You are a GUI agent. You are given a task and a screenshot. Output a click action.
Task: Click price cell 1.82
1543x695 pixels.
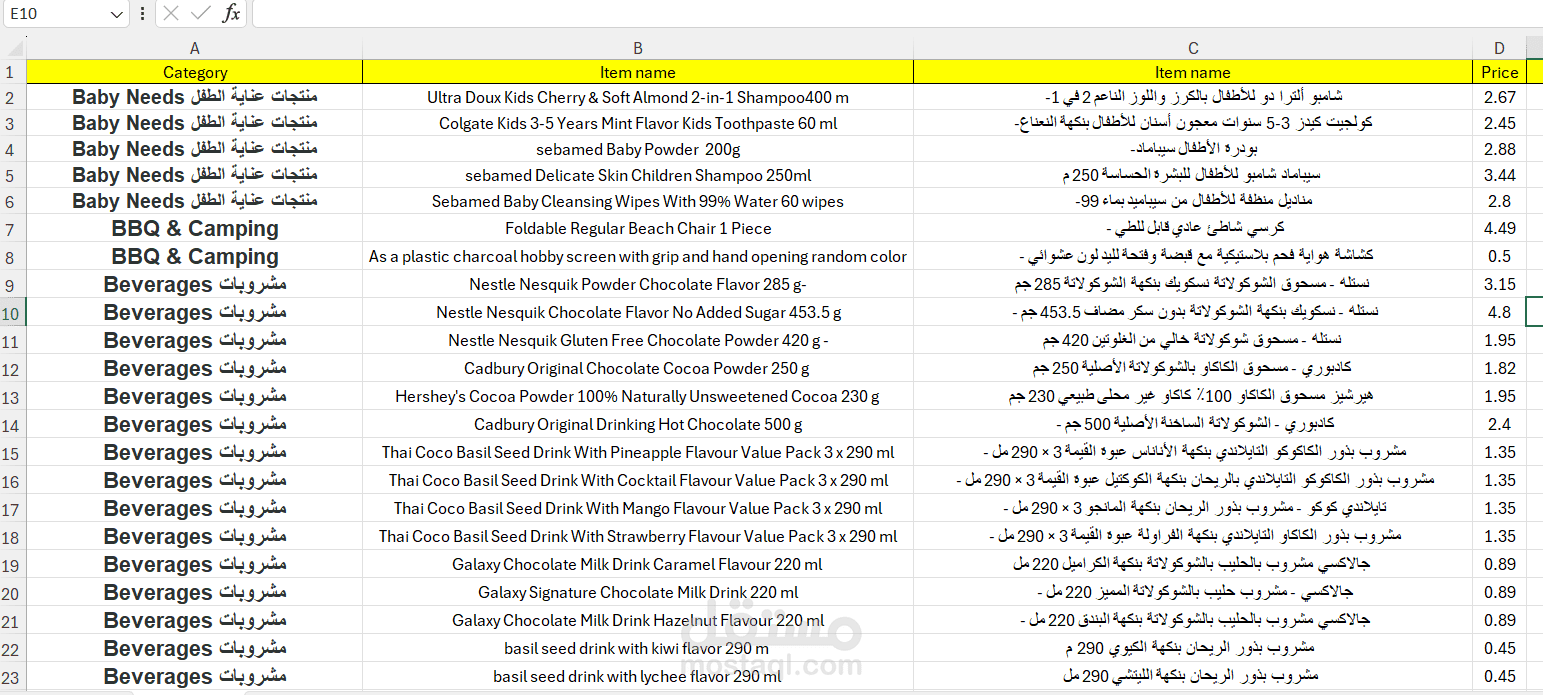click(x=1499, y=368)
